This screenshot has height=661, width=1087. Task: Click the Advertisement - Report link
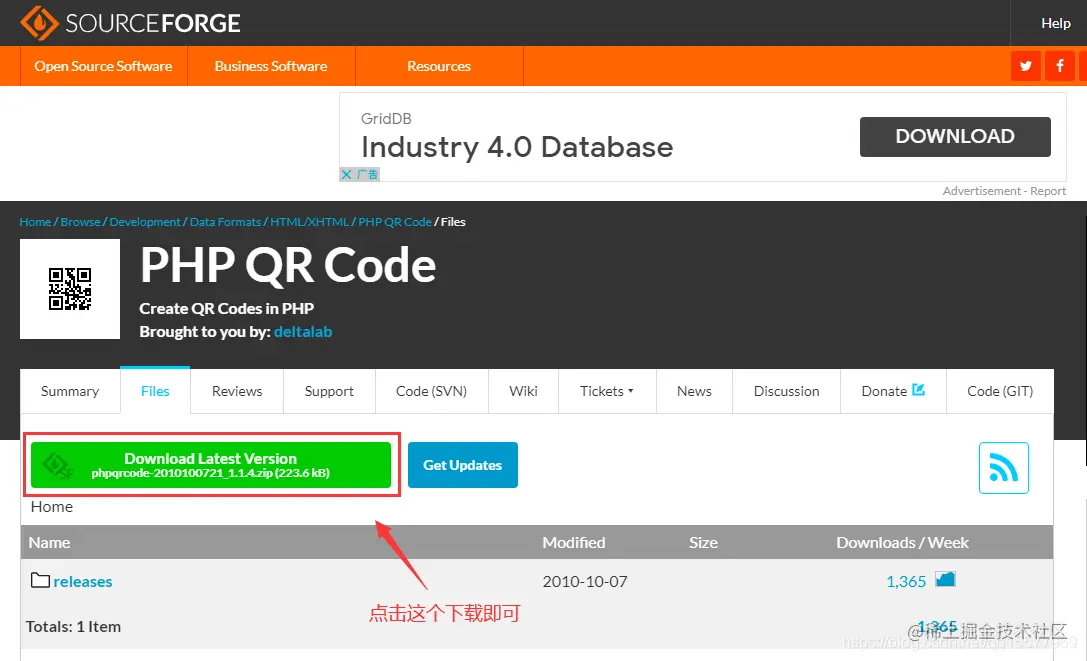[1004, 190]
